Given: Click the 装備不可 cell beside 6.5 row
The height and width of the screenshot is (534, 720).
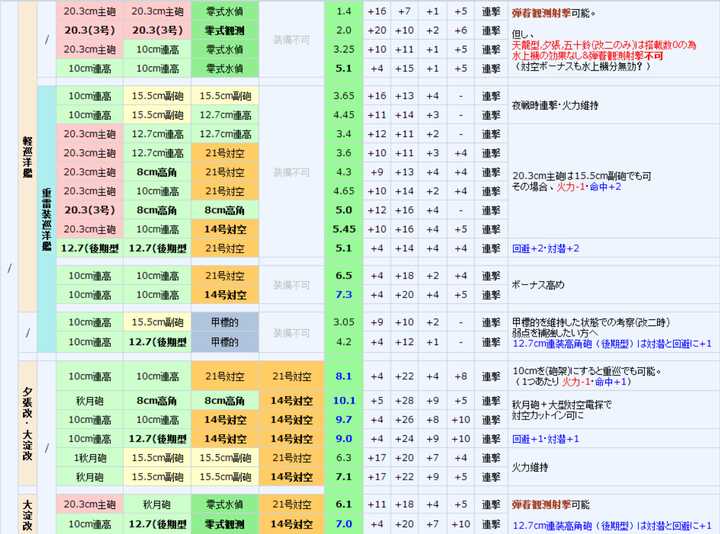Looking at the screenshot, I should pos(291,285).
